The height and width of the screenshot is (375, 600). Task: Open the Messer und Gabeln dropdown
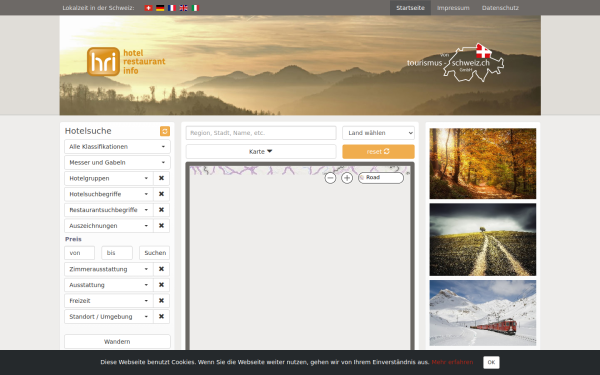tap(117, 162)
